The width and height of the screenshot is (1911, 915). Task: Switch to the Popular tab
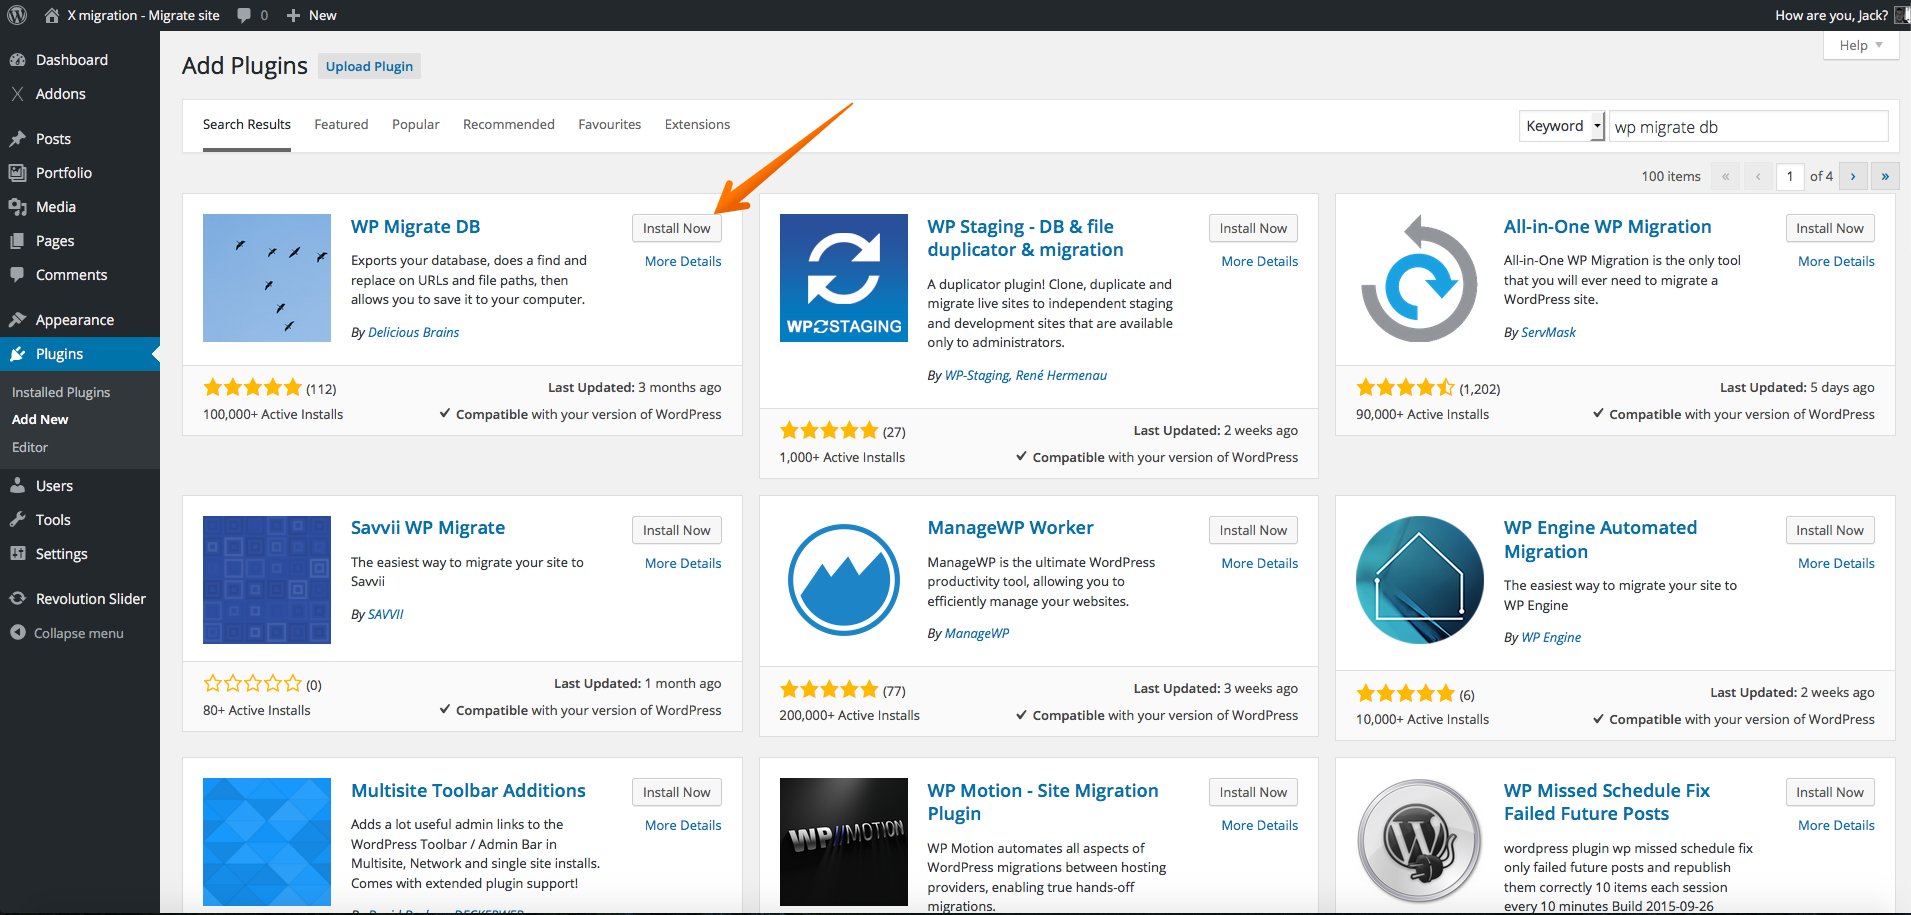coord(416,125)
